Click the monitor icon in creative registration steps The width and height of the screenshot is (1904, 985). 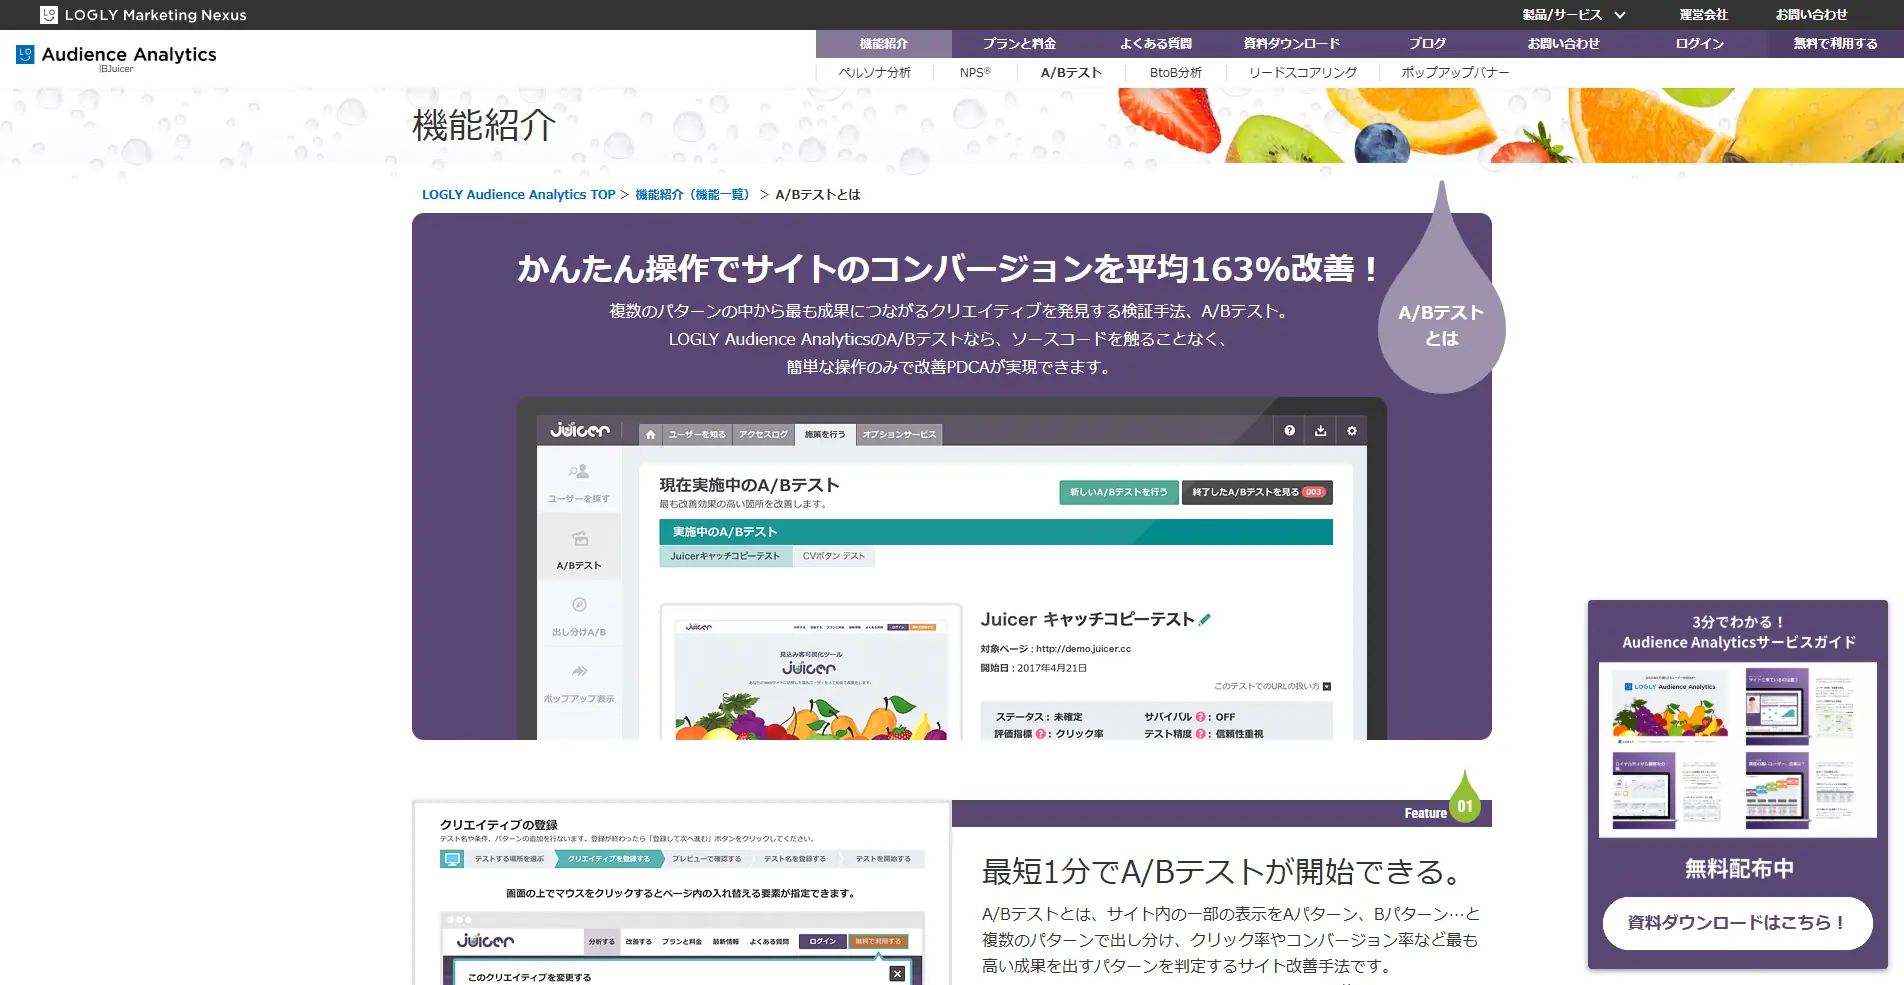[x=452, y=859]
